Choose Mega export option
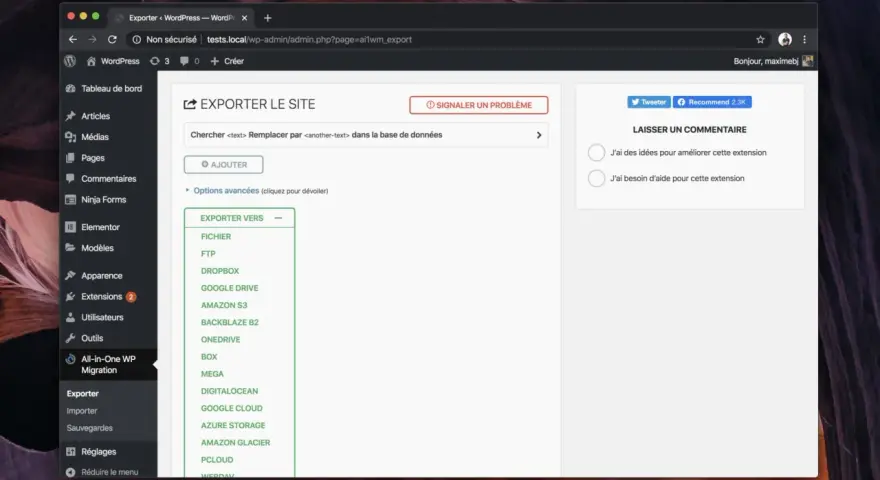This screenshot has width=880, height=480. (212, 373)
